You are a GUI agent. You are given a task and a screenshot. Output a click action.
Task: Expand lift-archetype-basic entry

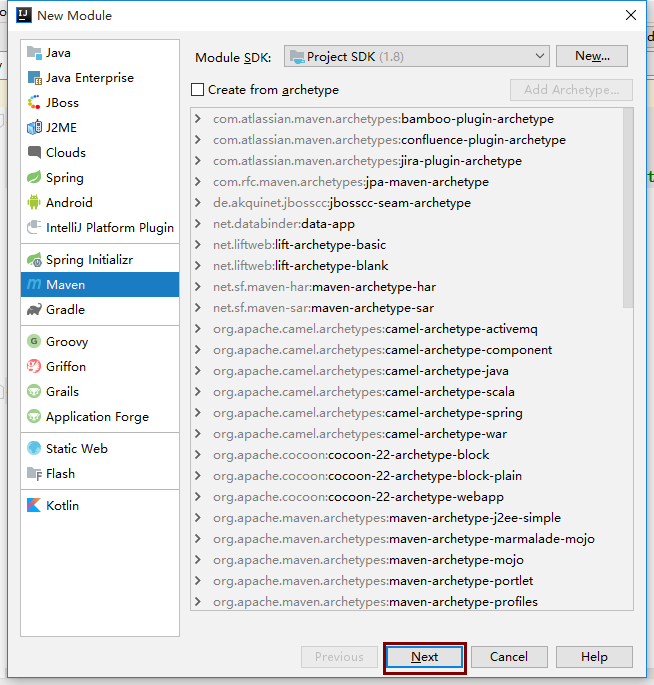pos(198,245)
